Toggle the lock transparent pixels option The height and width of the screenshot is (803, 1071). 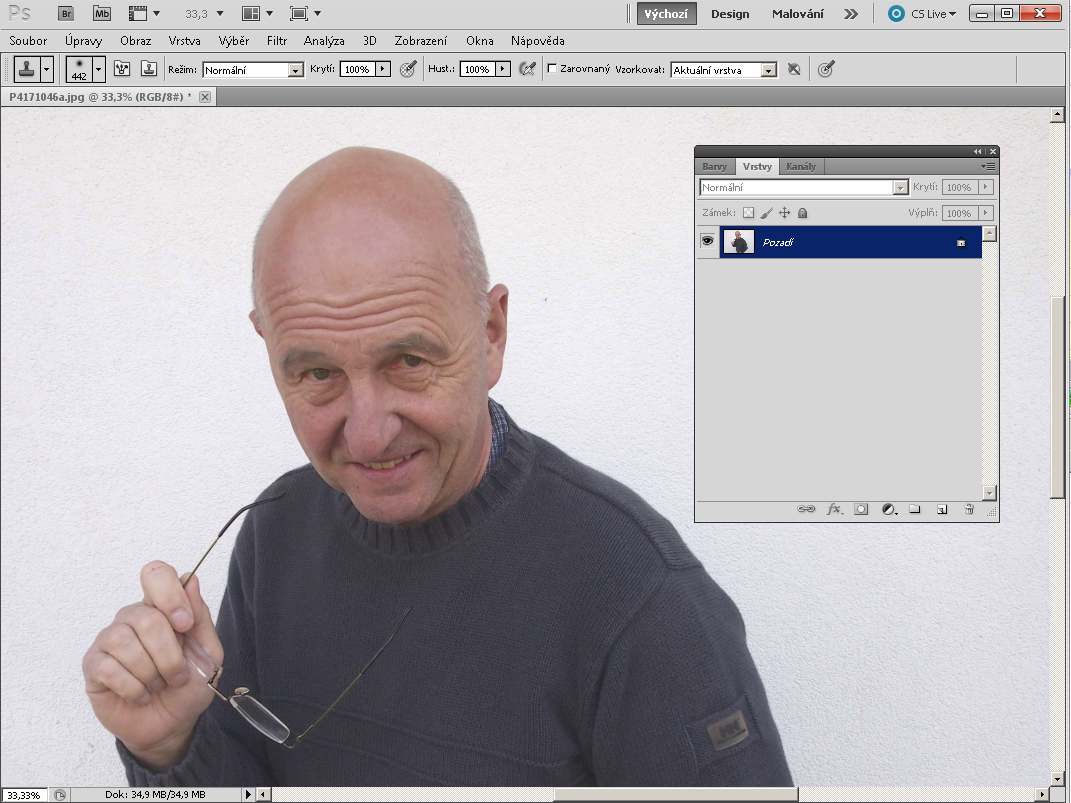[748, 213]
